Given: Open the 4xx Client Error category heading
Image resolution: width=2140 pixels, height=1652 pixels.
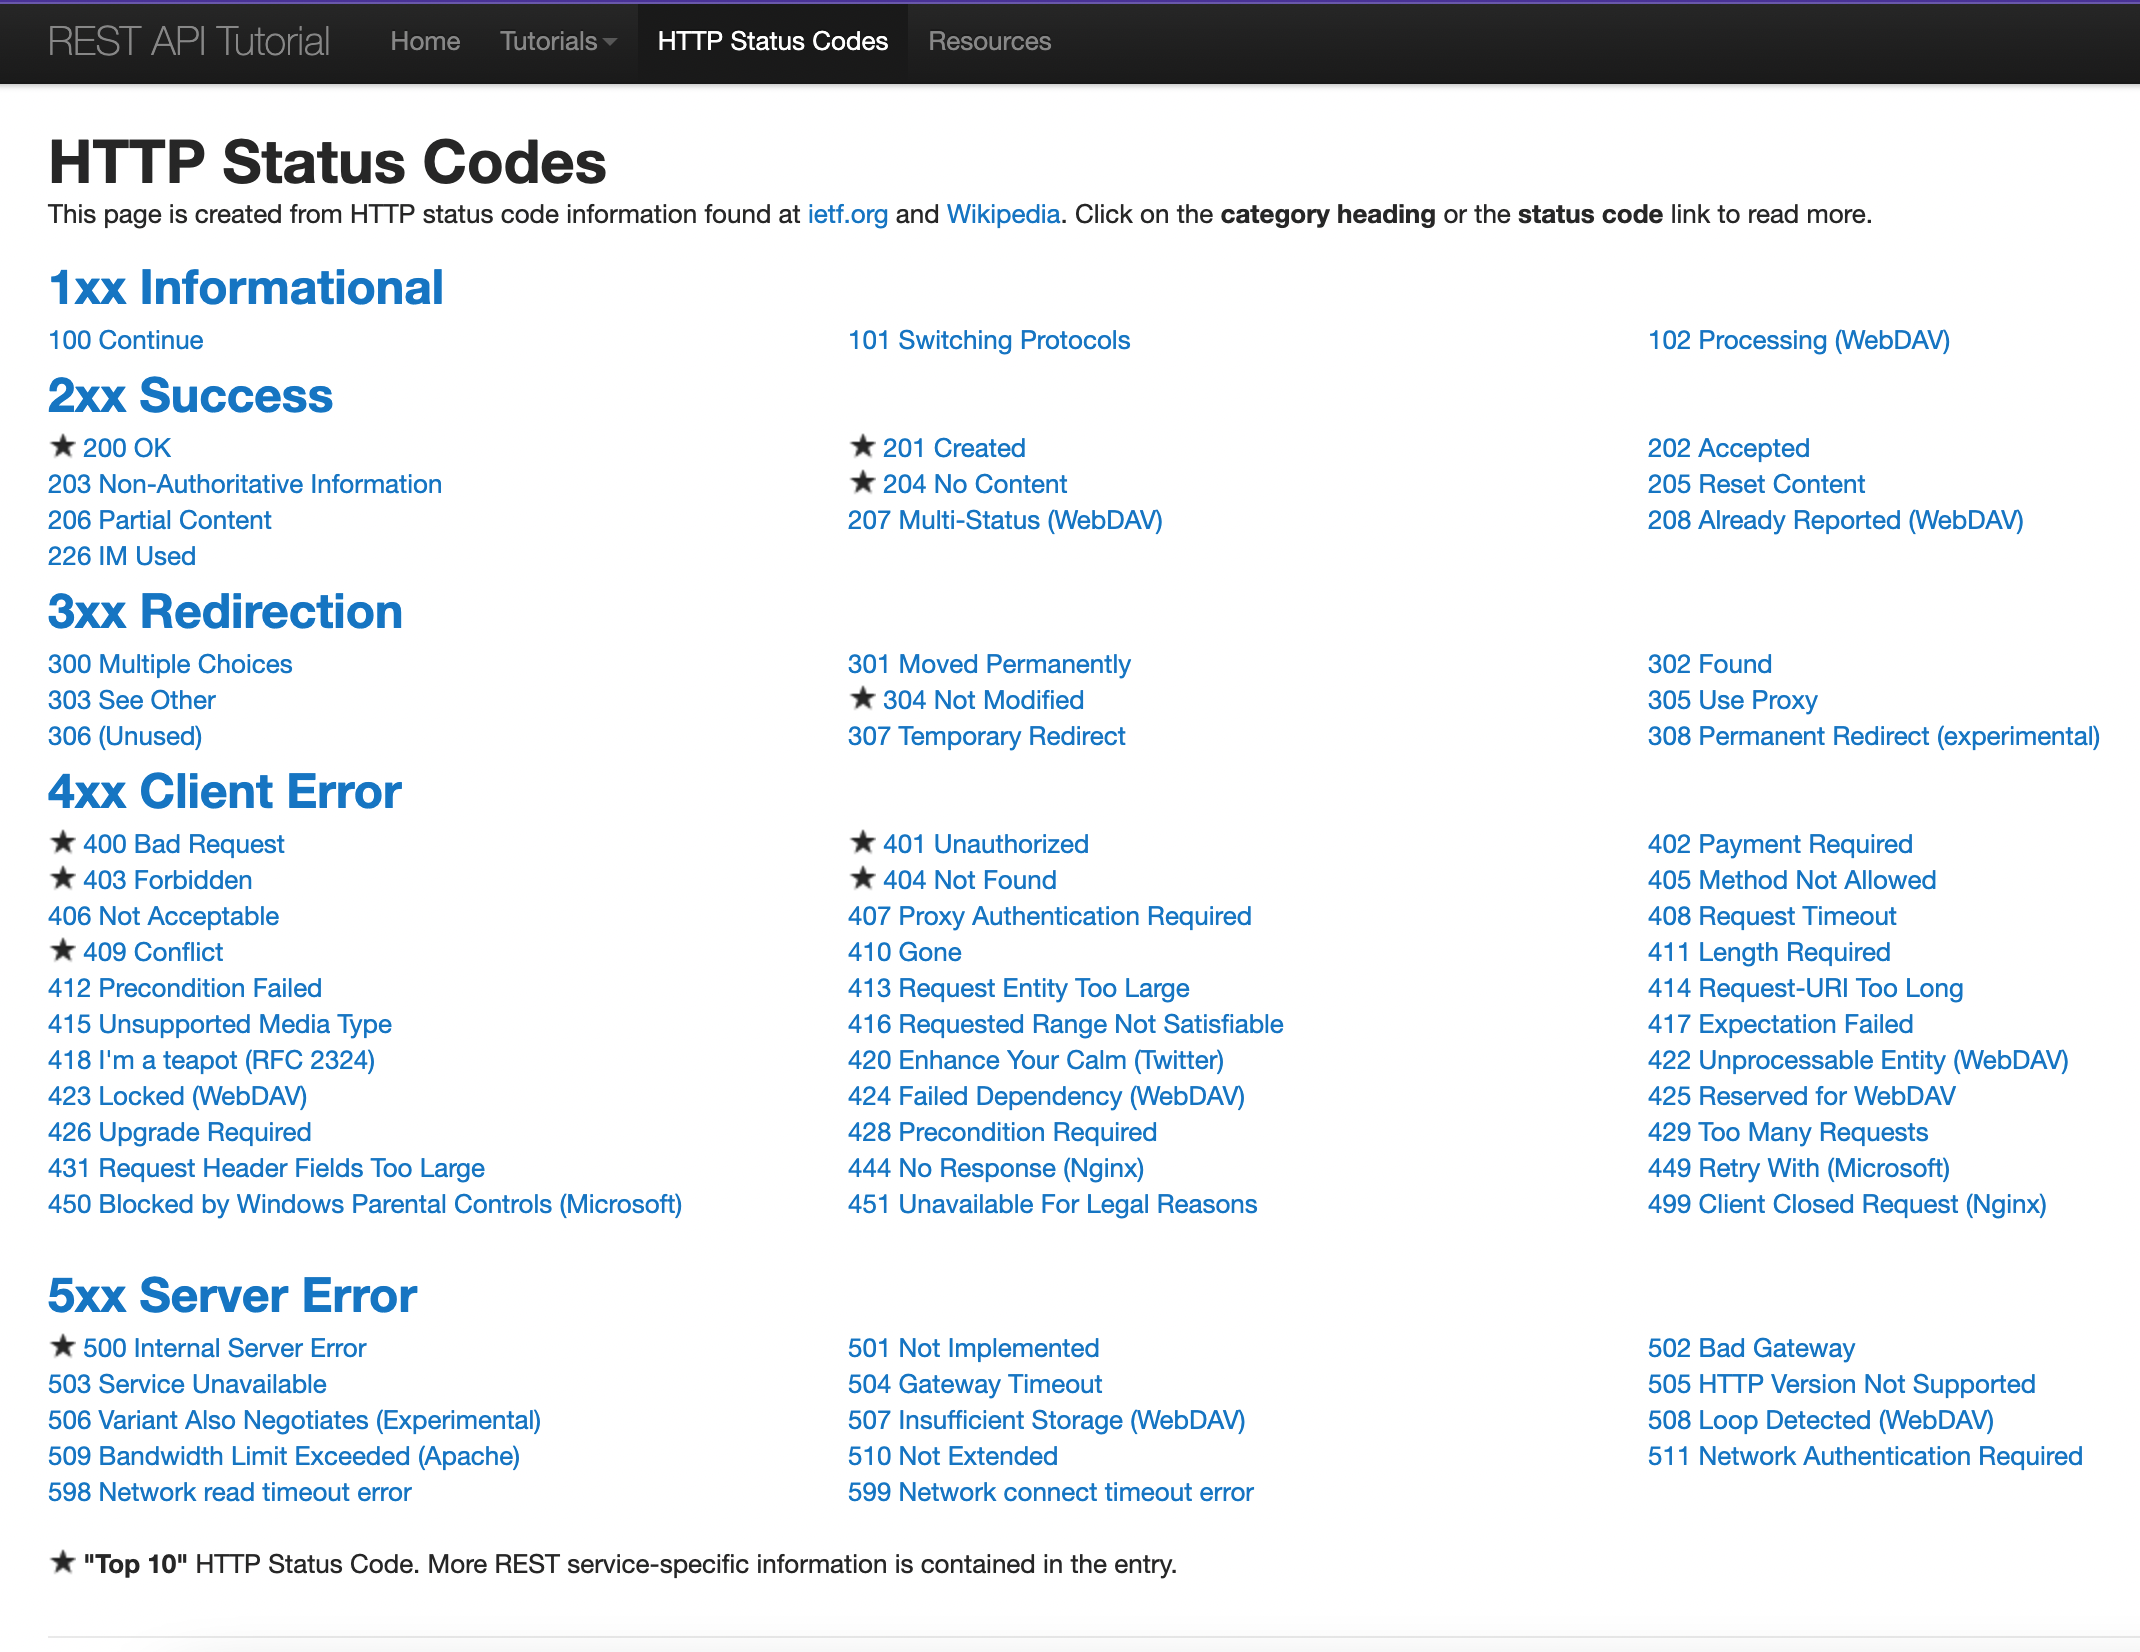Looking at the screenshot, I should (224, 791).
